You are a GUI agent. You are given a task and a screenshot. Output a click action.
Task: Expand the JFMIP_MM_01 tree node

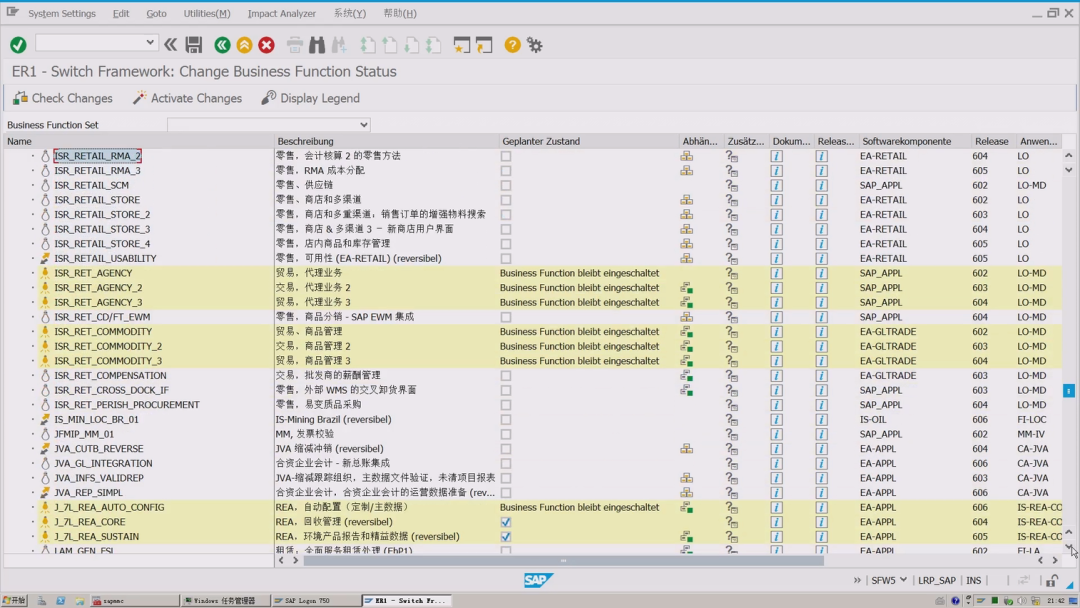[32, 434]
